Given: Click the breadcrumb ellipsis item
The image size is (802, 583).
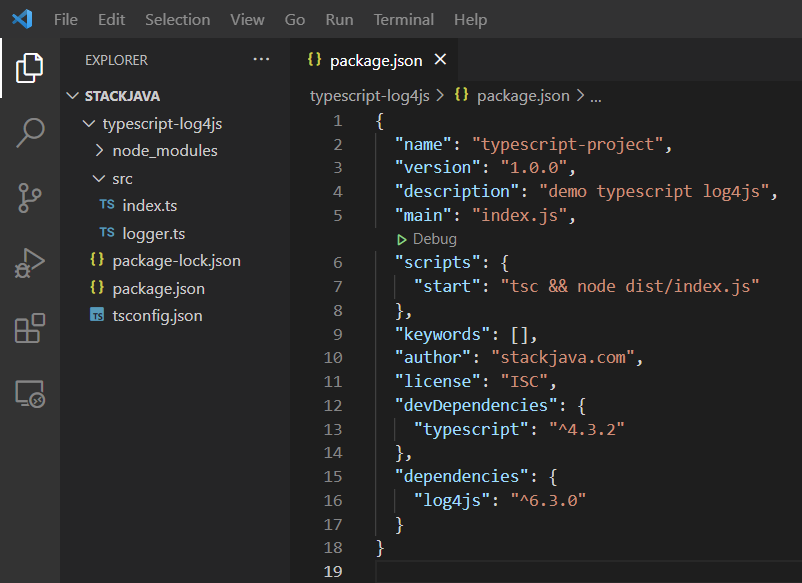Looking at the screenshot, I should pyautogui.click(x=596, y=97).
